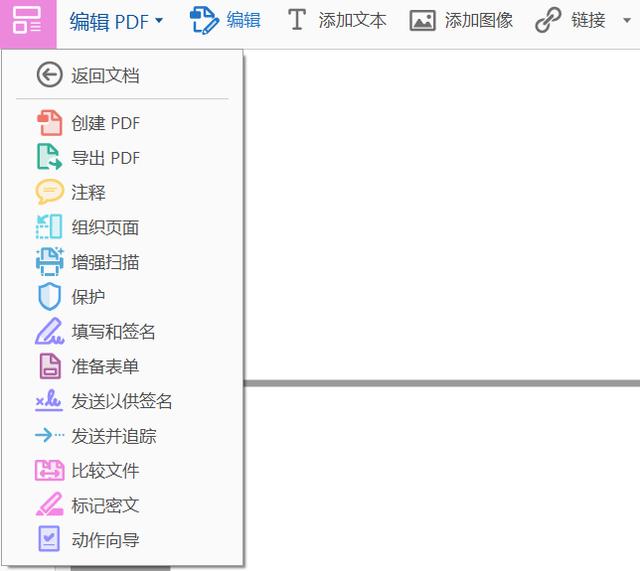The height and width of the screenshot is (571, 640).
Task: Click the 标记密文 highlighter icon
Action: pos(49,504)
